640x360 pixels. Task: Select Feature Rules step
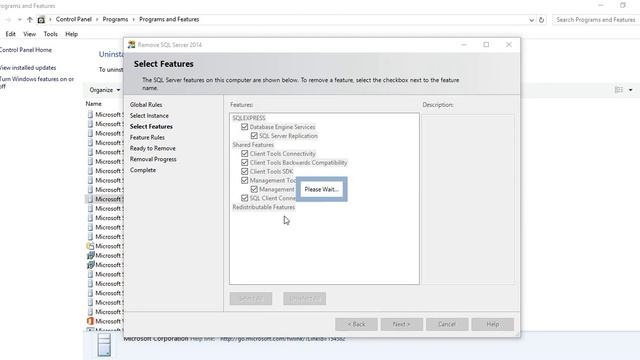click(147, 138)
